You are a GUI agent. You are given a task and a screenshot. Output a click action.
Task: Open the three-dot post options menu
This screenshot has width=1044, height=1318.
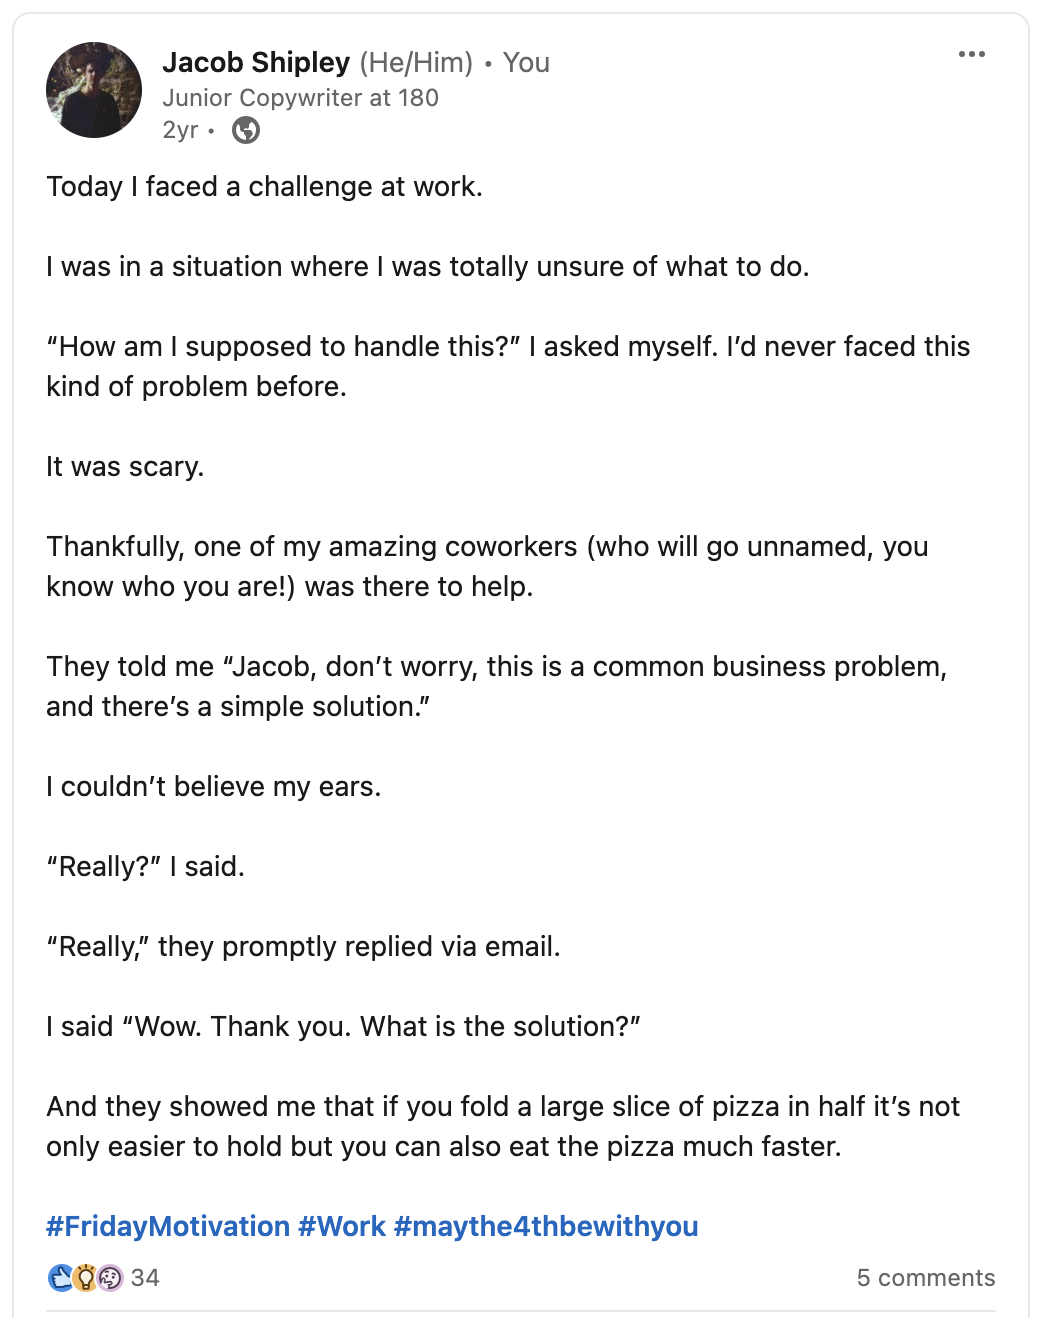point(971,55)
